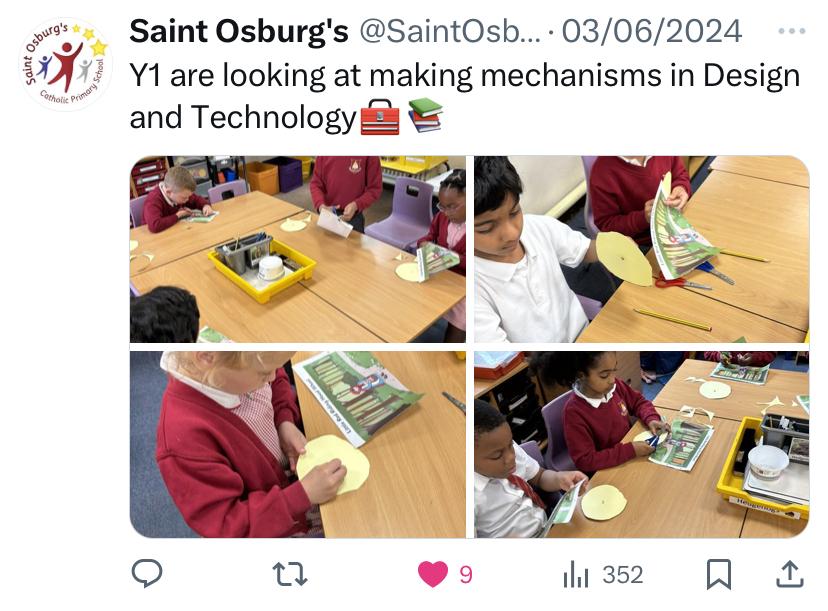
Task: Bookmark this tweet
Action: [719, 574]
